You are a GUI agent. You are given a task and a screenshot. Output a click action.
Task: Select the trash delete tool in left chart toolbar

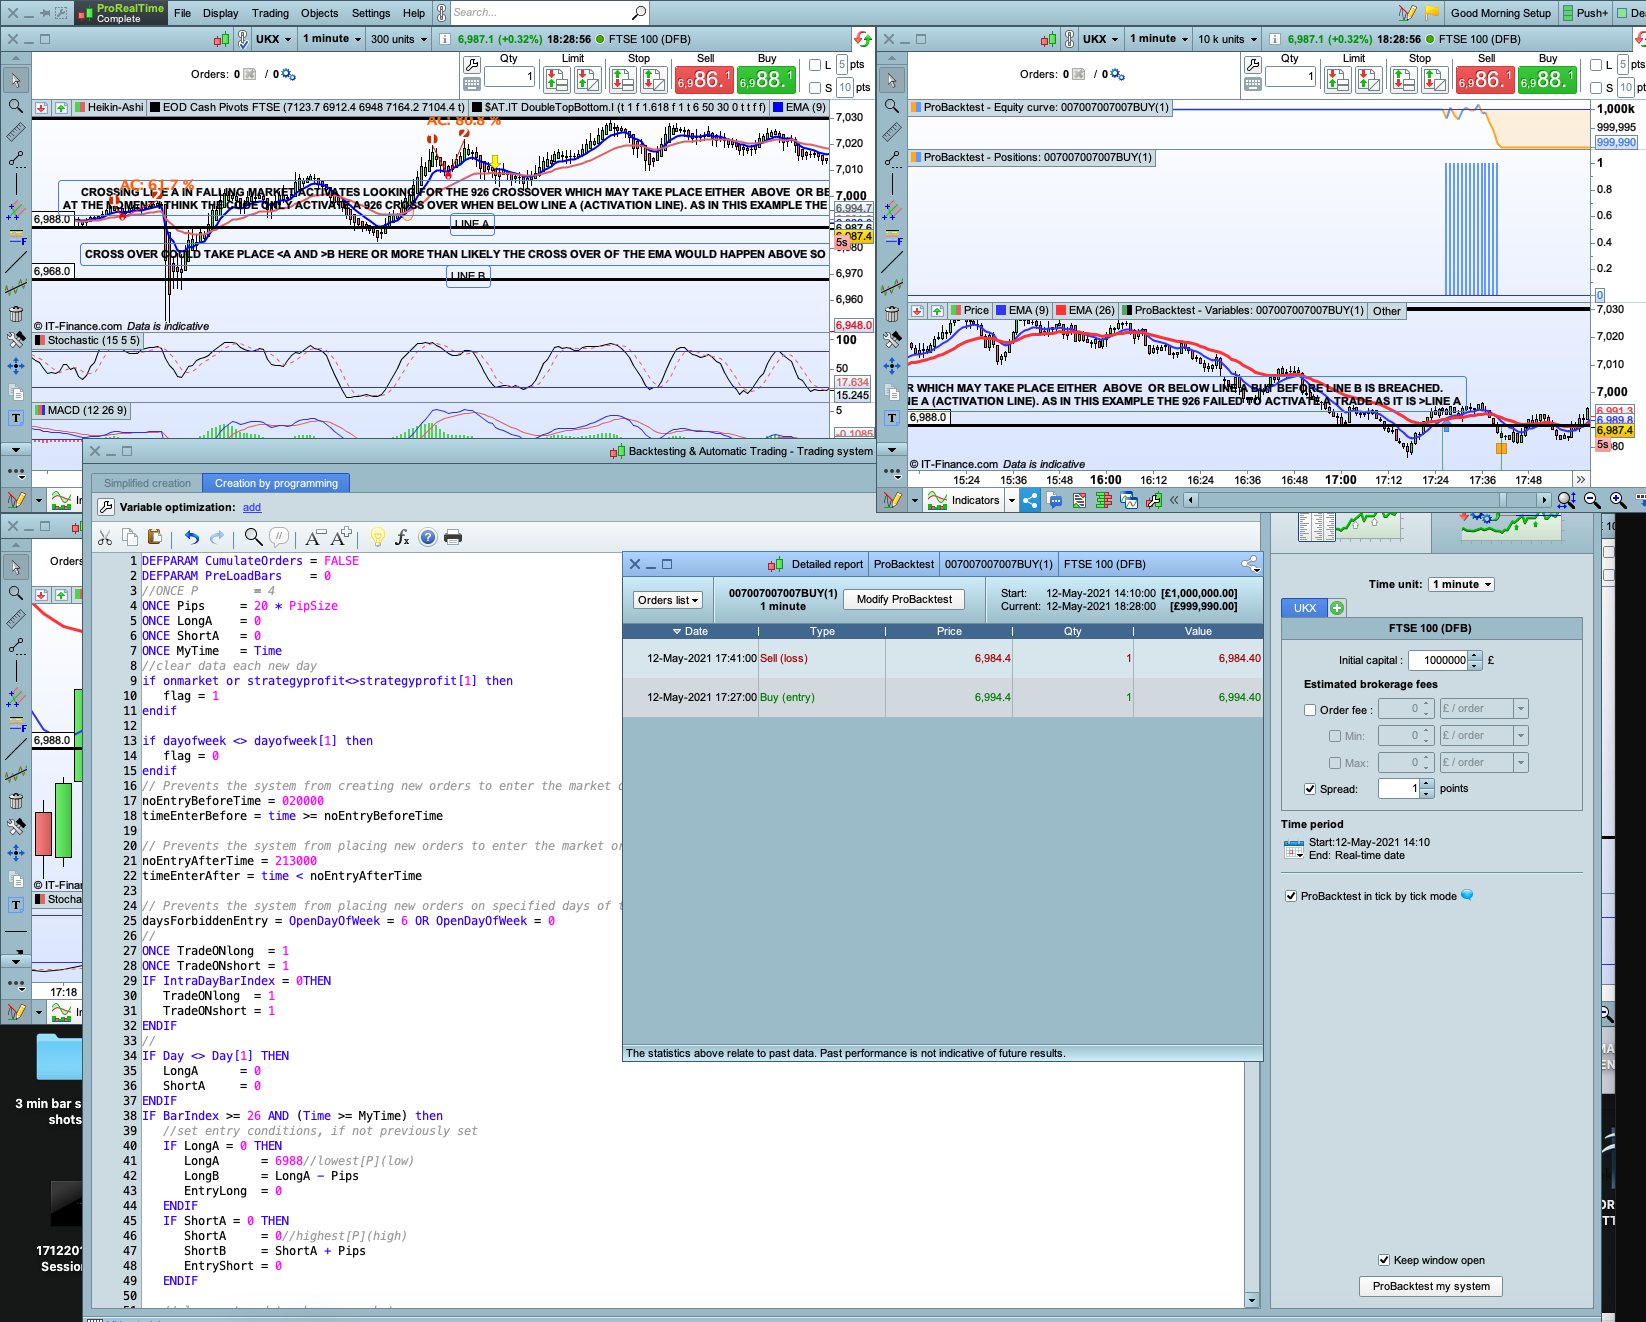16,314
